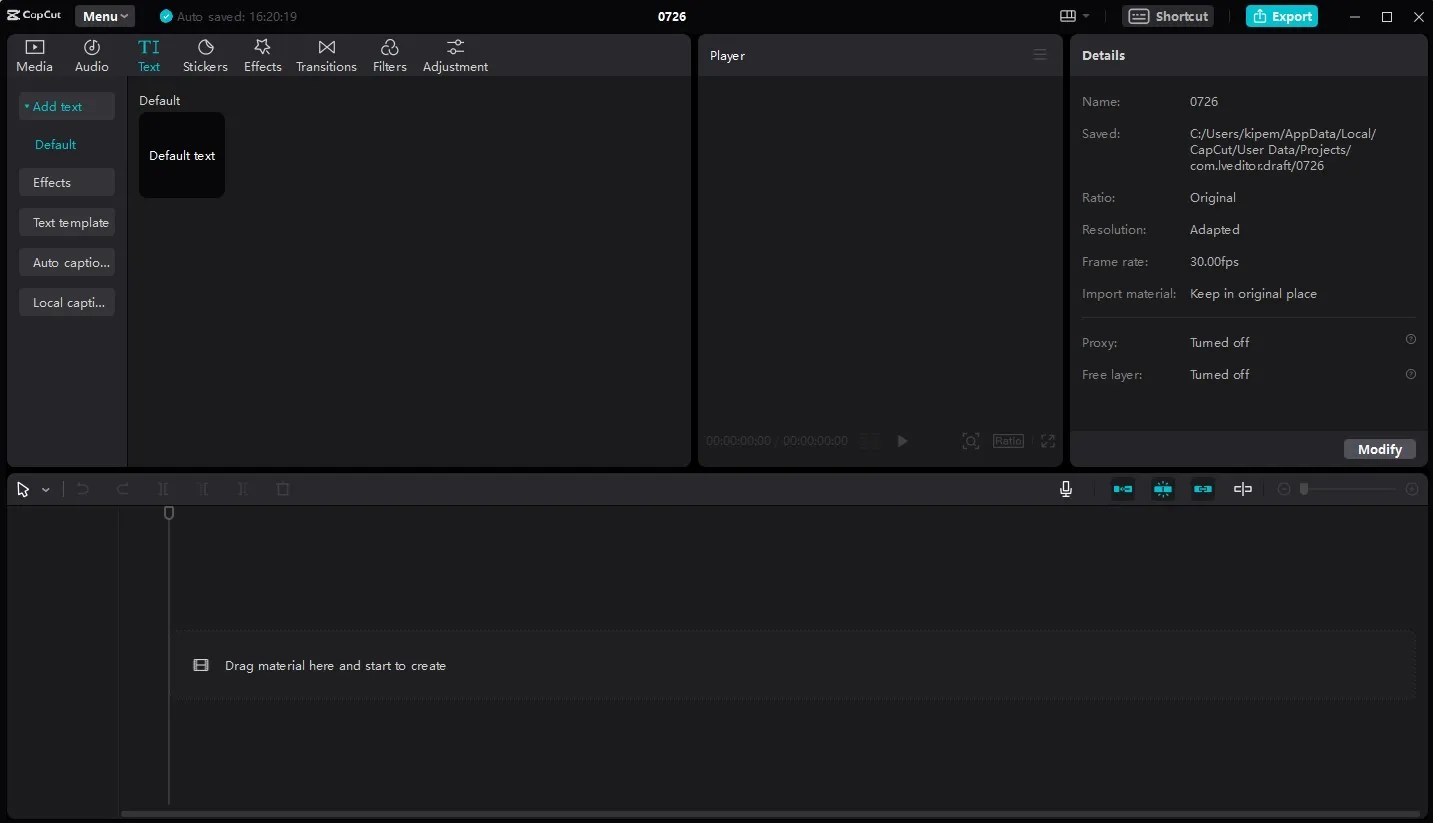Show Proxy help info icon
The image size is (1433, 823).
coord(1410,340)
